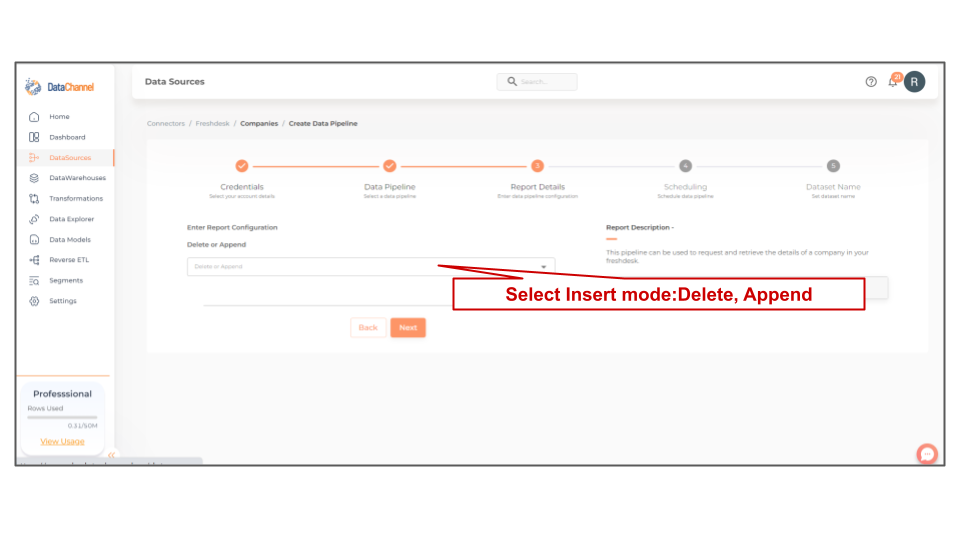The height and width of the screenshot is (540, 960).
Task: Click the Scheduling step label
Action: pyautogui.click(x=685, y=187)
